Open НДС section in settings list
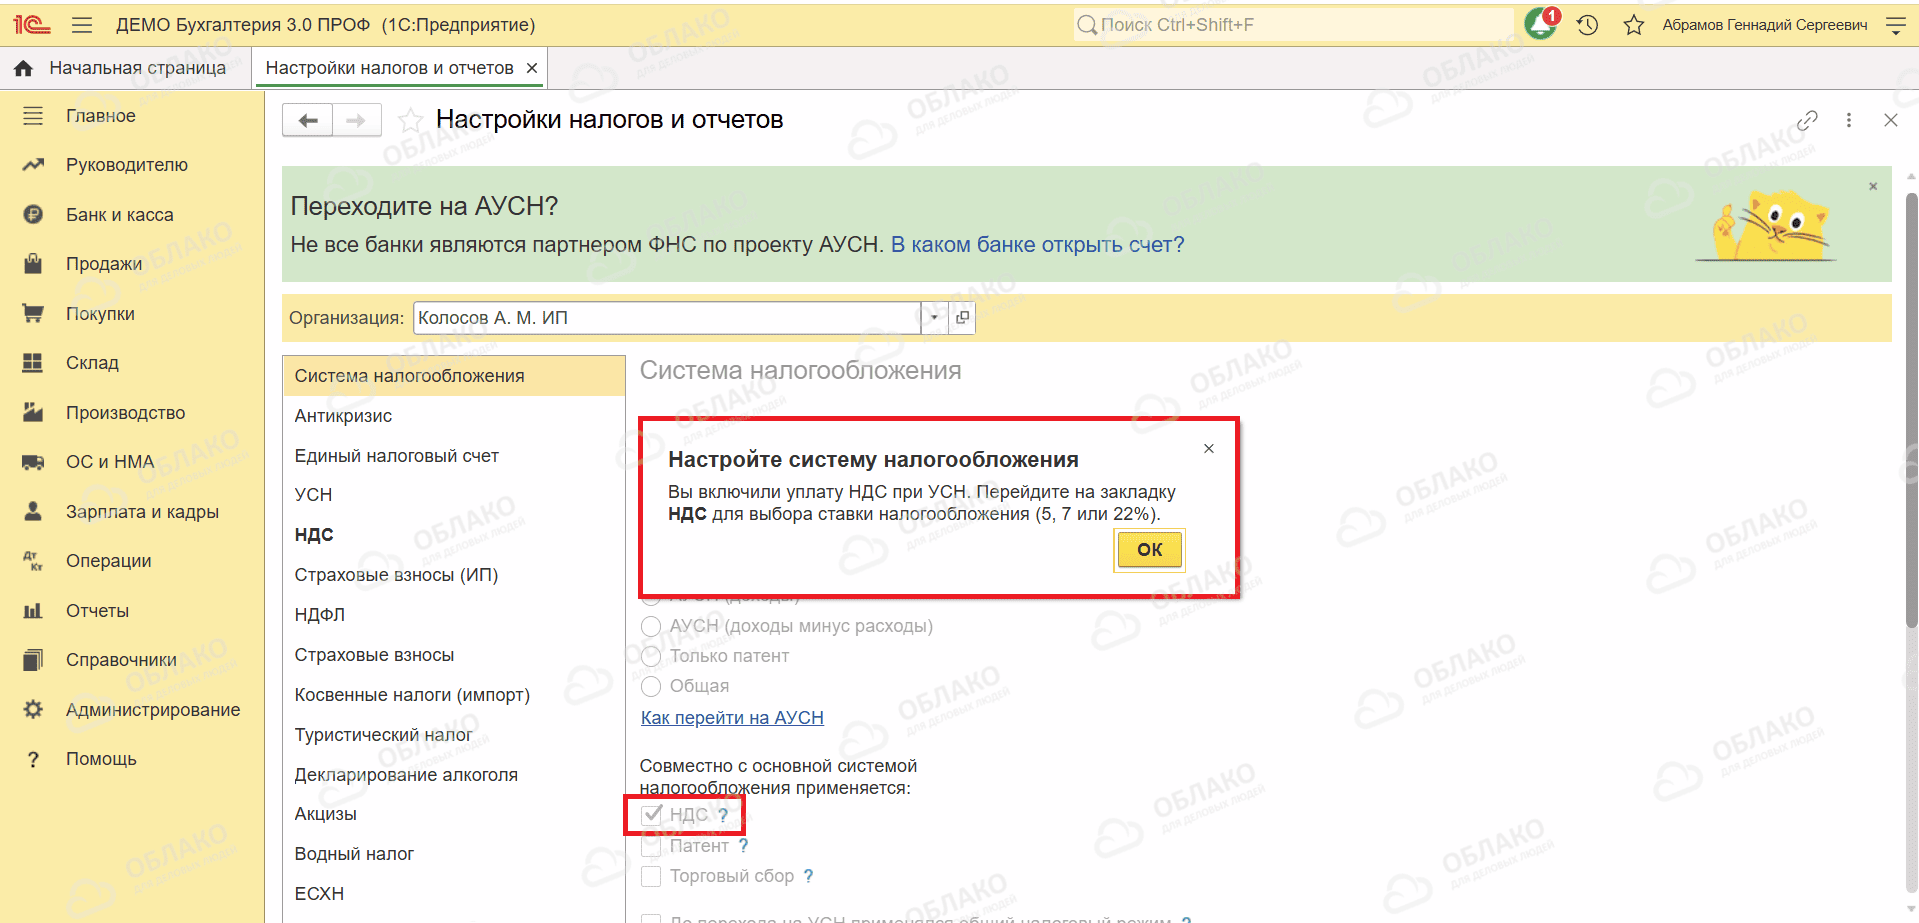Viewport: 1919px width, 923px height. (314, 535)
